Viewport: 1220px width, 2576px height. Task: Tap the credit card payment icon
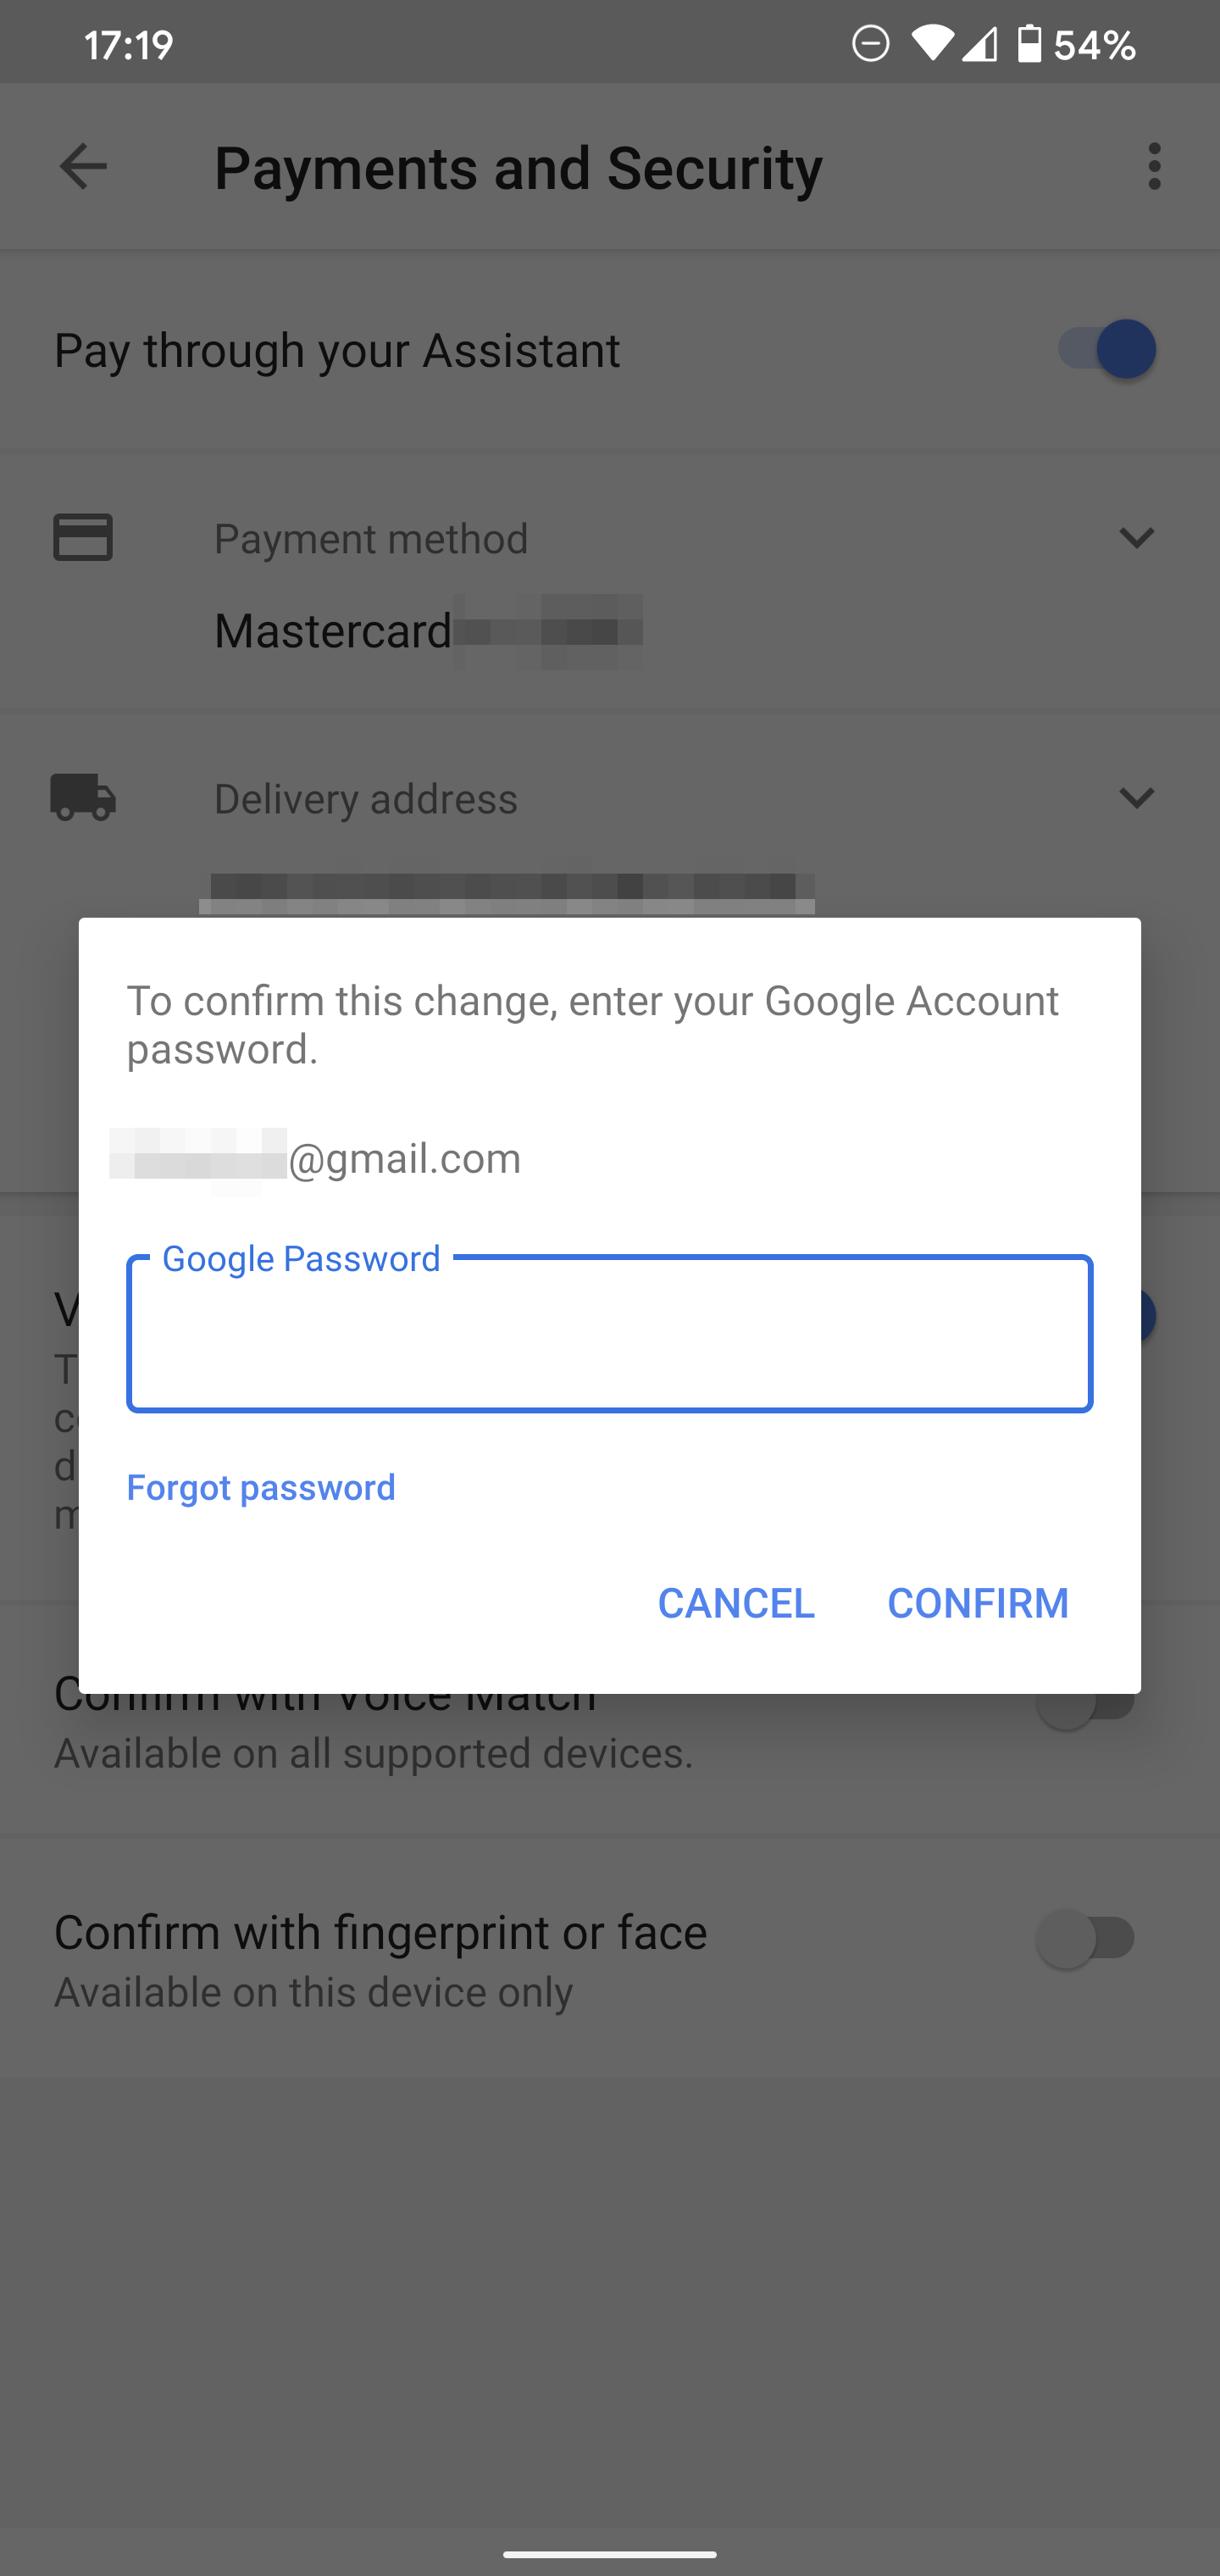[x=83, y=538]
